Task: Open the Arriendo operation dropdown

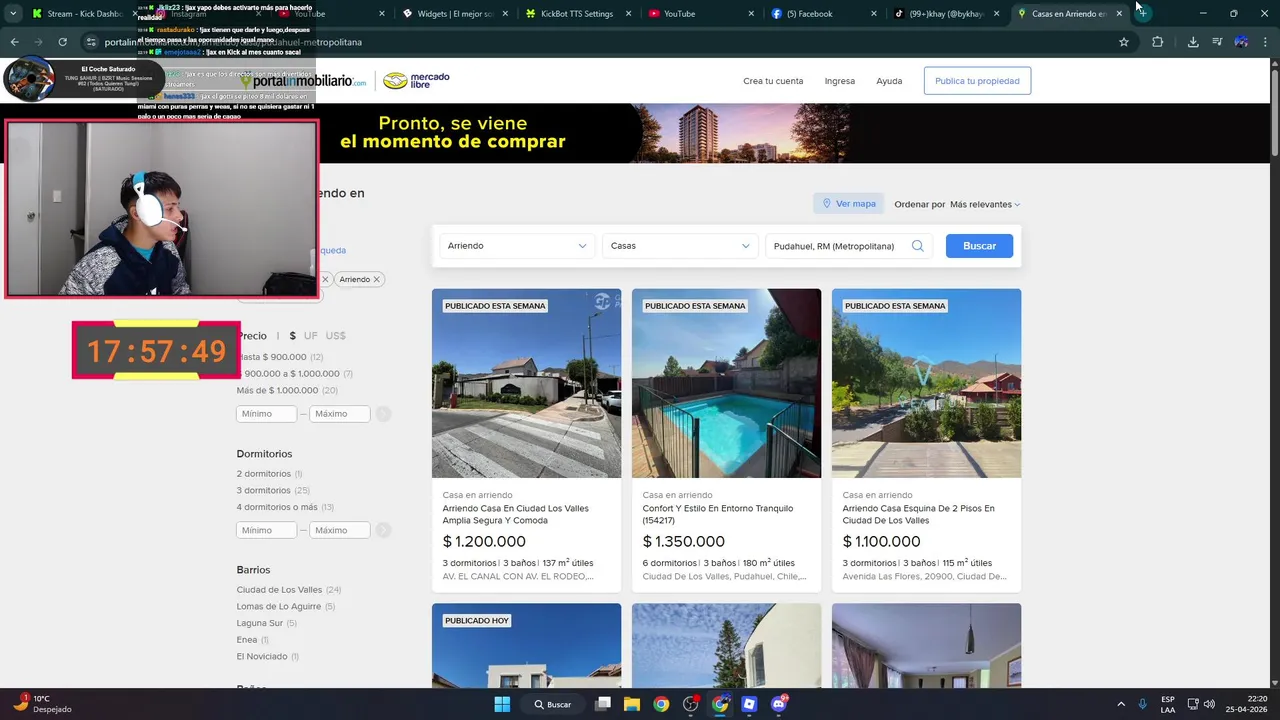Action: point(517,246)
